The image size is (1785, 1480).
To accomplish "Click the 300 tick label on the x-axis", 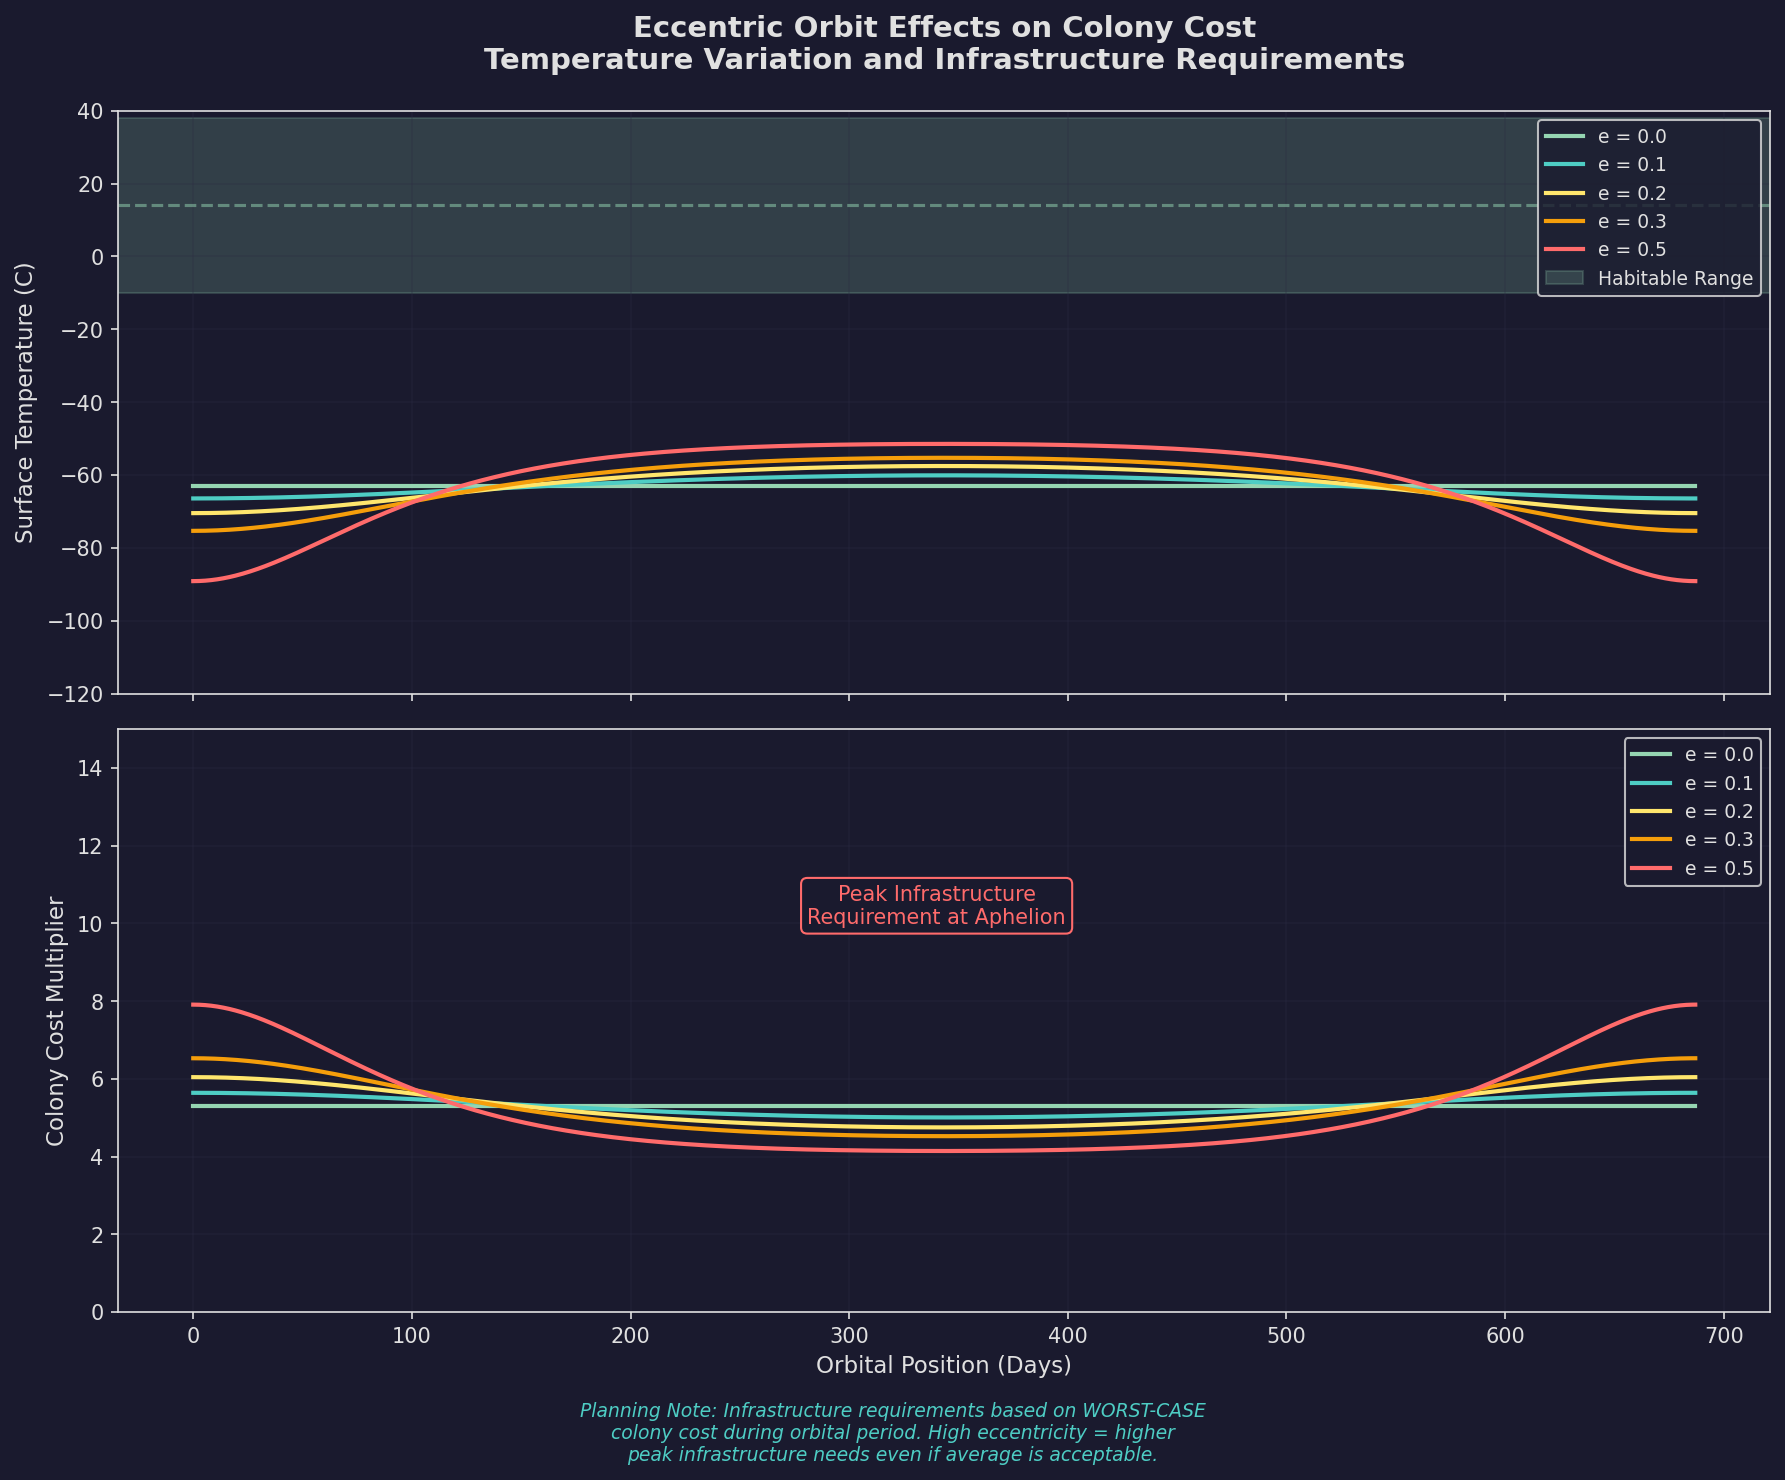I will coord(849,1336).
